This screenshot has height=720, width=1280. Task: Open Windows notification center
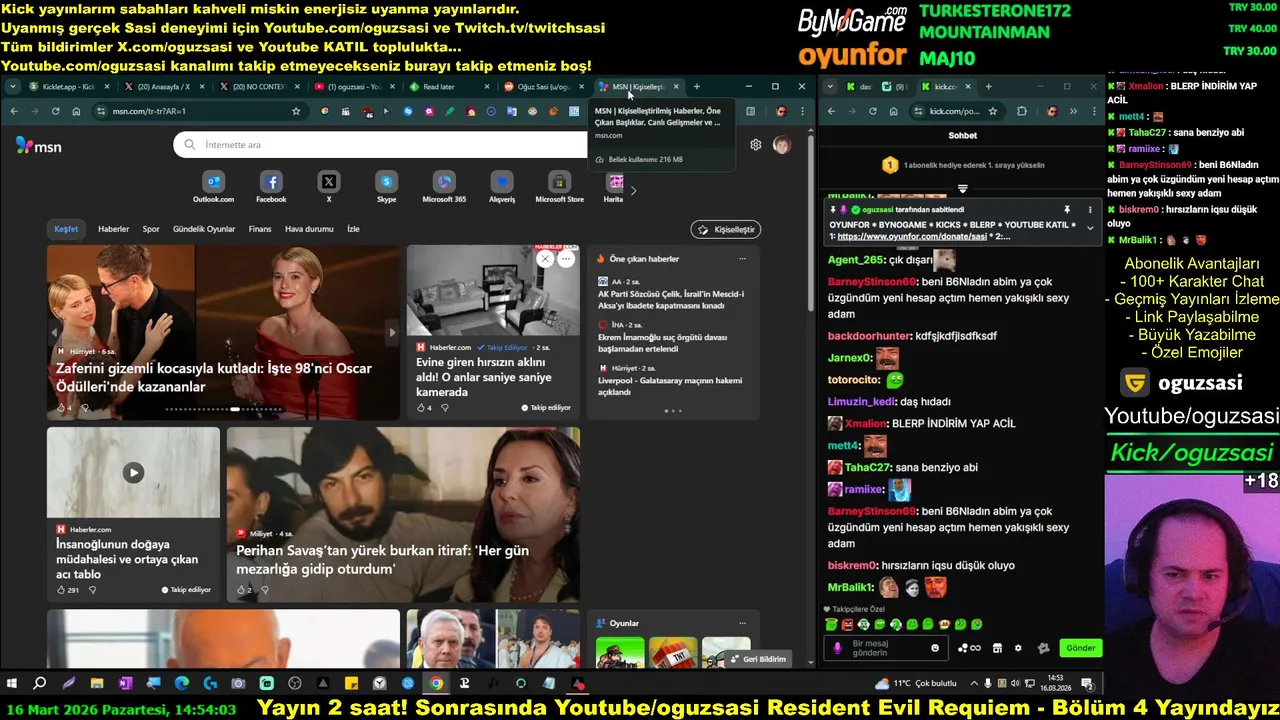pos(1087,684)
